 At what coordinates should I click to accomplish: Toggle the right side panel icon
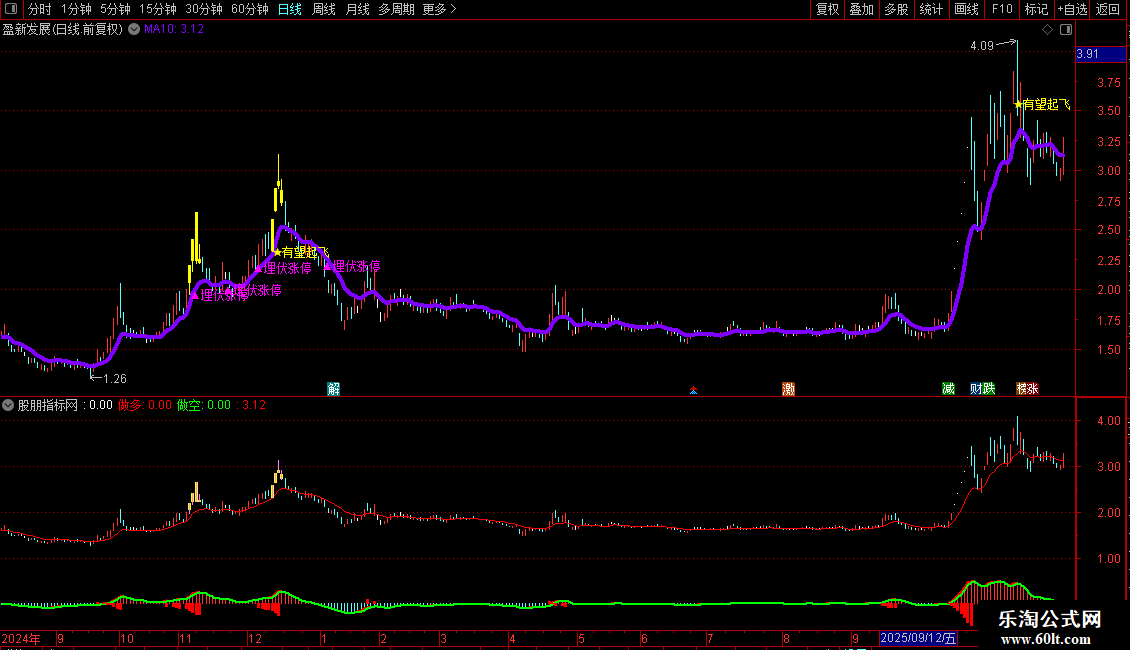(x=1066, y=30)
